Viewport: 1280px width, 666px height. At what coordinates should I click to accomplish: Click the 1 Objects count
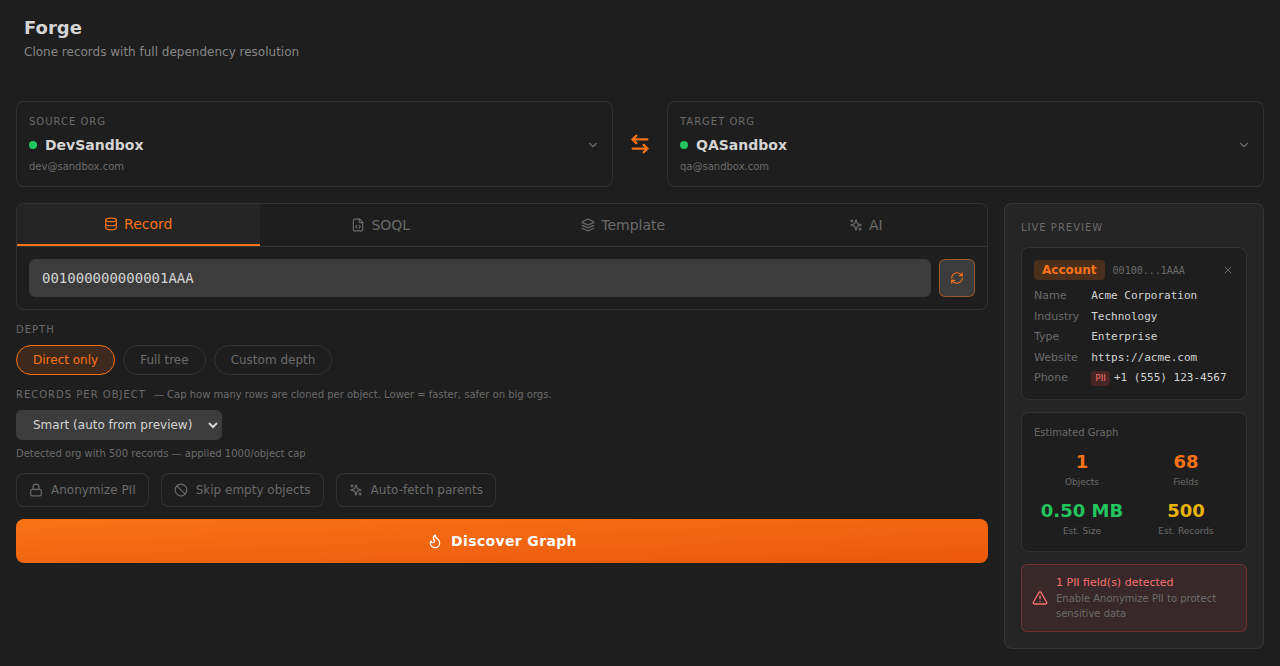[1082, 462]
